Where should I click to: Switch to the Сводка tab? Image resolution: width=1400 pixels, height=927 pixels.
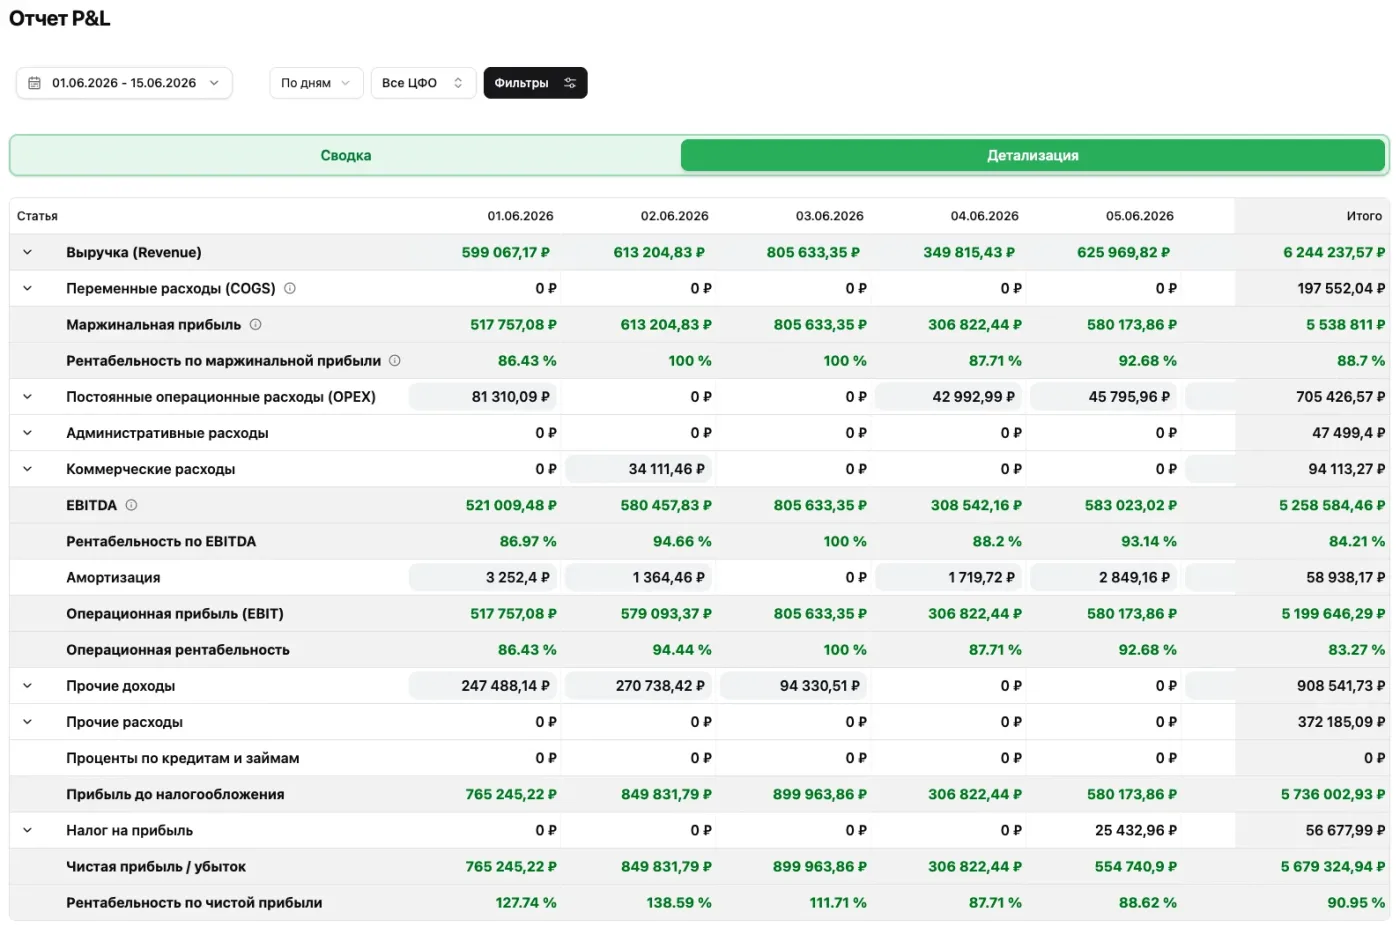tap(346, 156)
